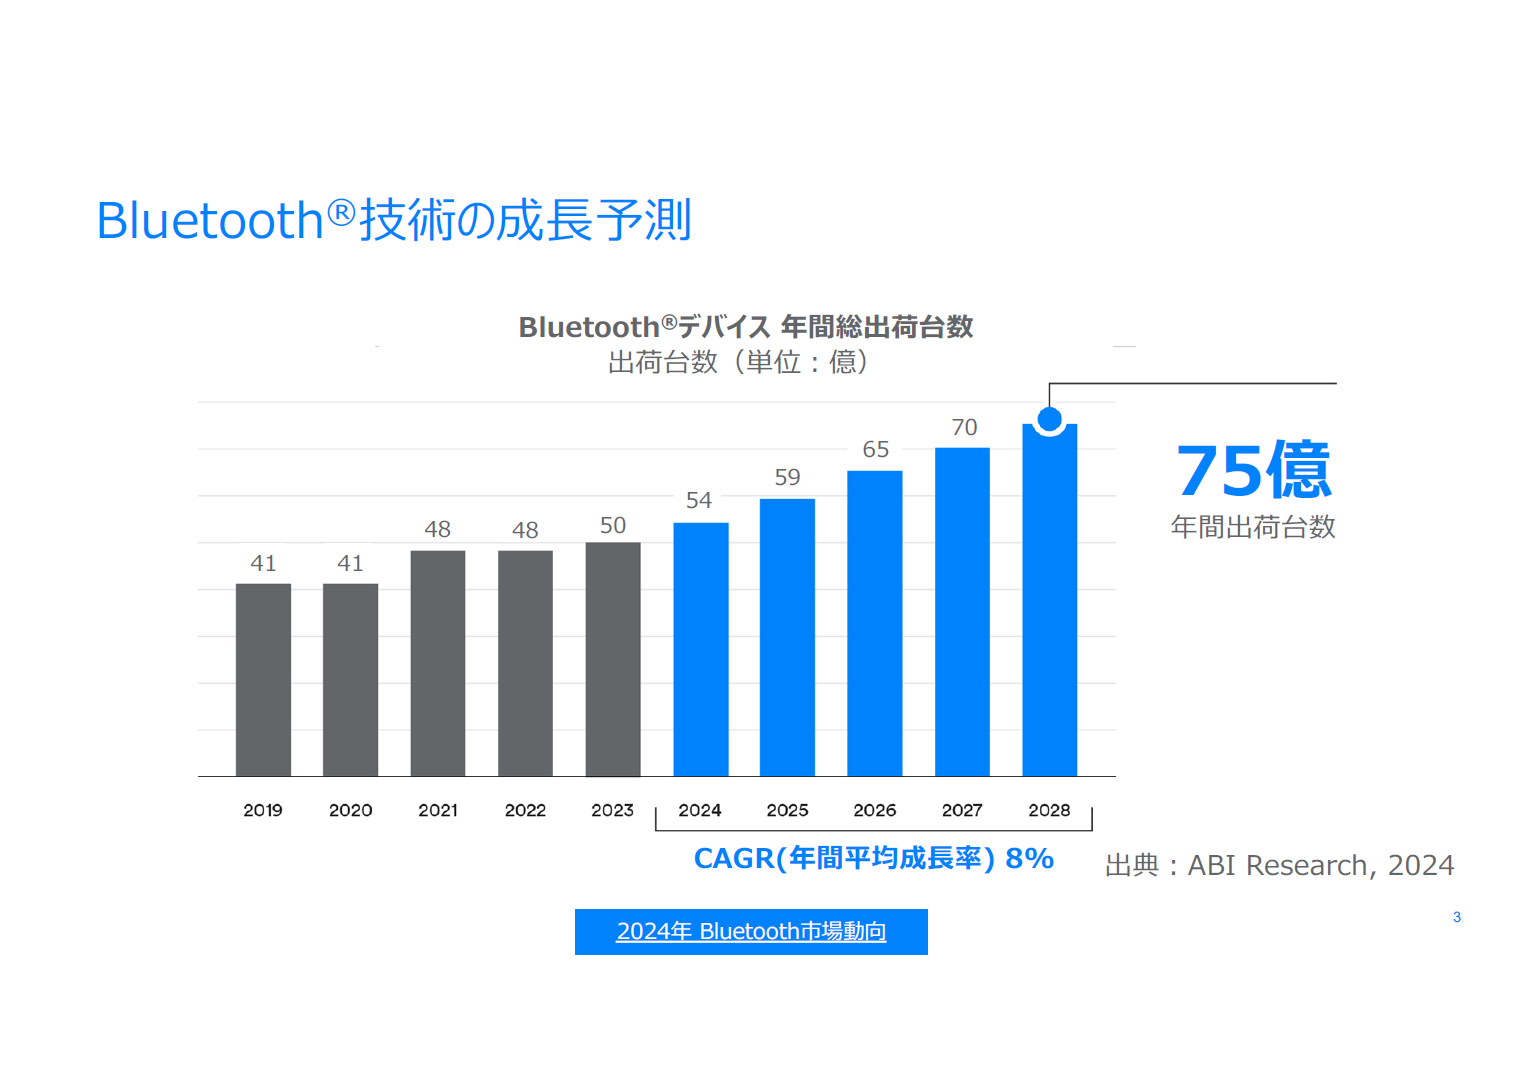Click the axis label 2019
1527x1080 pixels.
click(263, 810)
